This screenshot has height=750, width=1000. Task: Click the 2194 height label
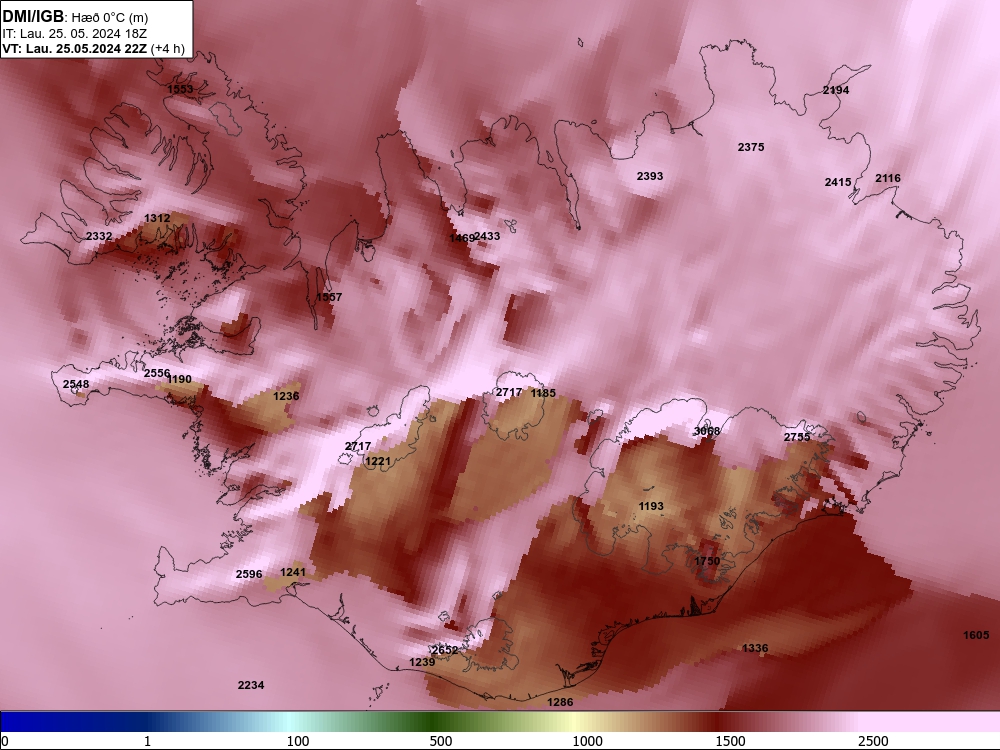835,91
